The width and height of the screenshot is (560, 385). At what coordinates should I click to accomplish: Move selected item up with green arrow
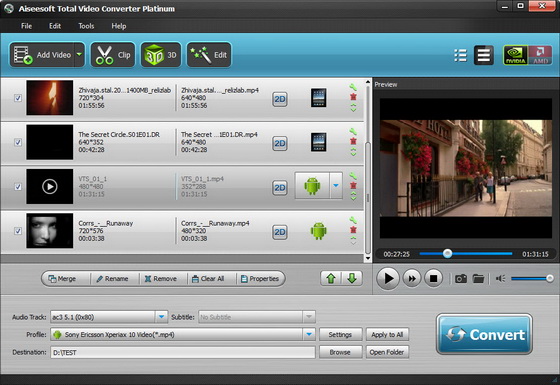point(331,278)
